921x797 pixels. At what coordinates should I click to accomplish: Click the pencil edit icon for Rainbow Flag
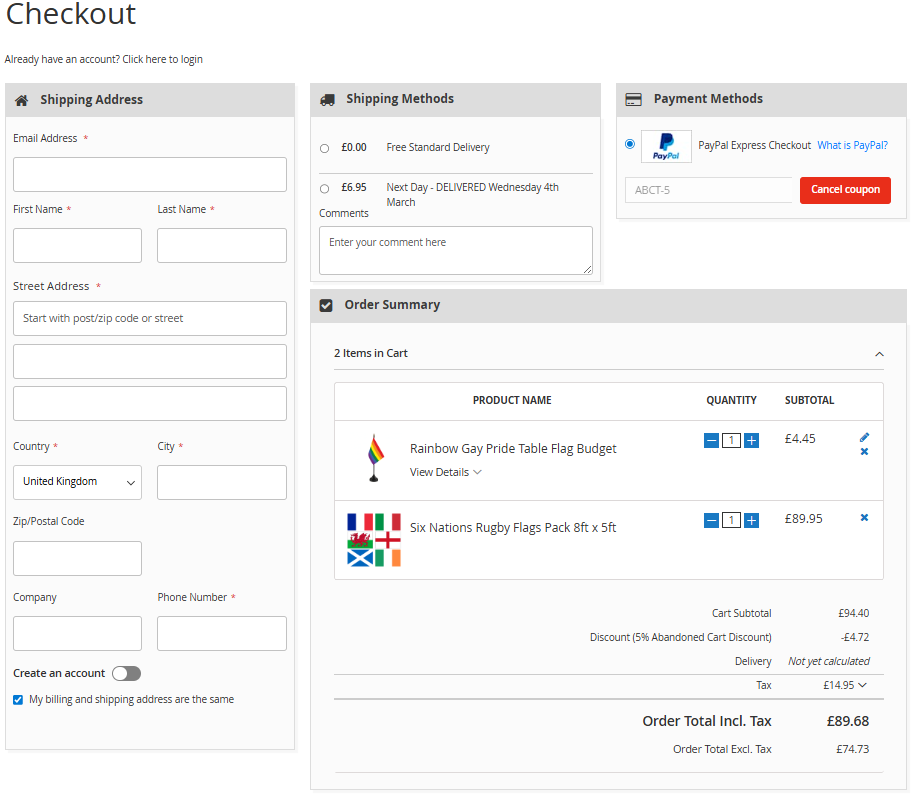864,437
